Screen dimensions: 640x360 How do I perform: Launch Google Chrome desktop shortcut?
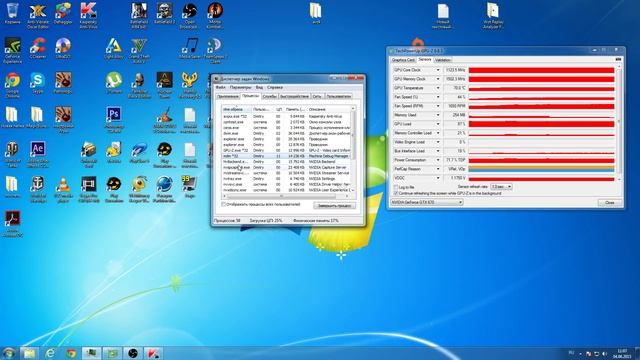tap(12, 85)
